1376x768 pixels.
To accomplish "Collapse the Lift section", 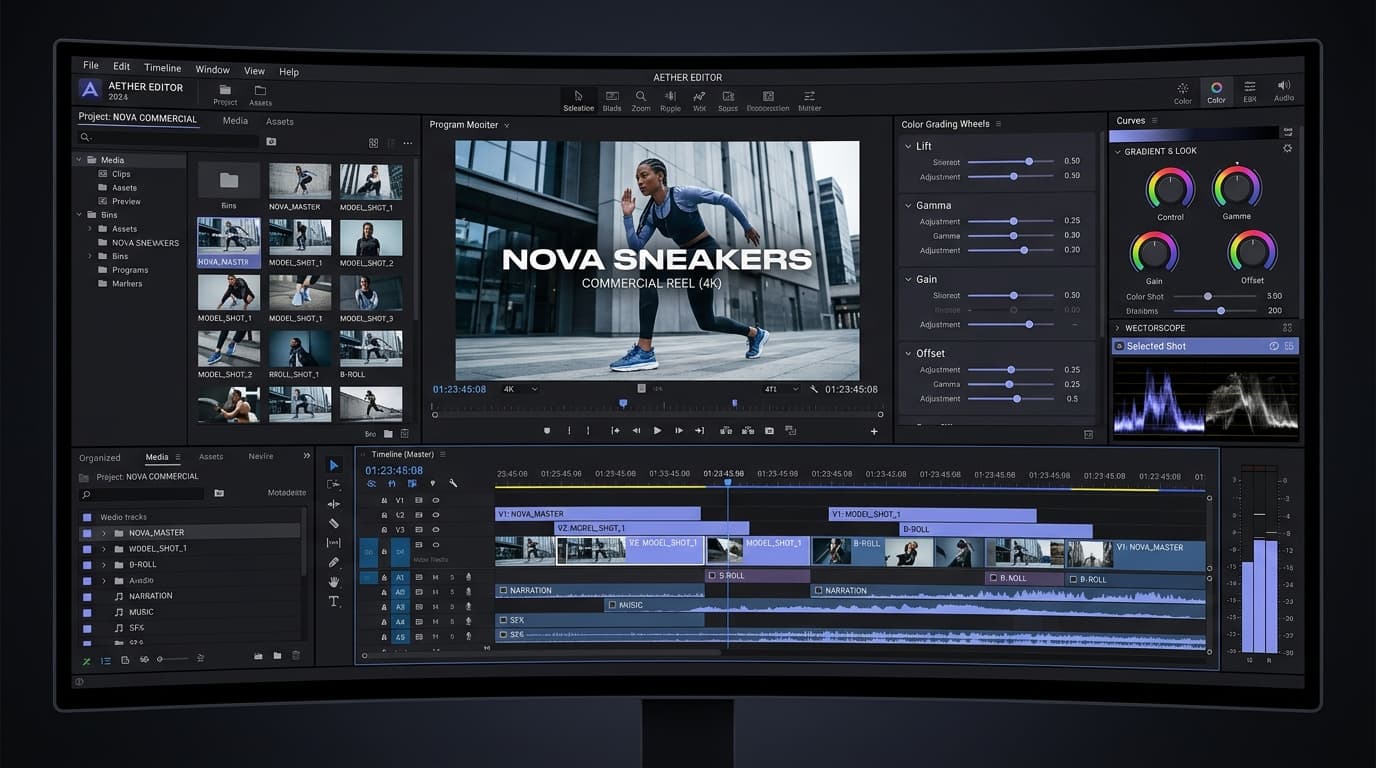I will point(908,146).
